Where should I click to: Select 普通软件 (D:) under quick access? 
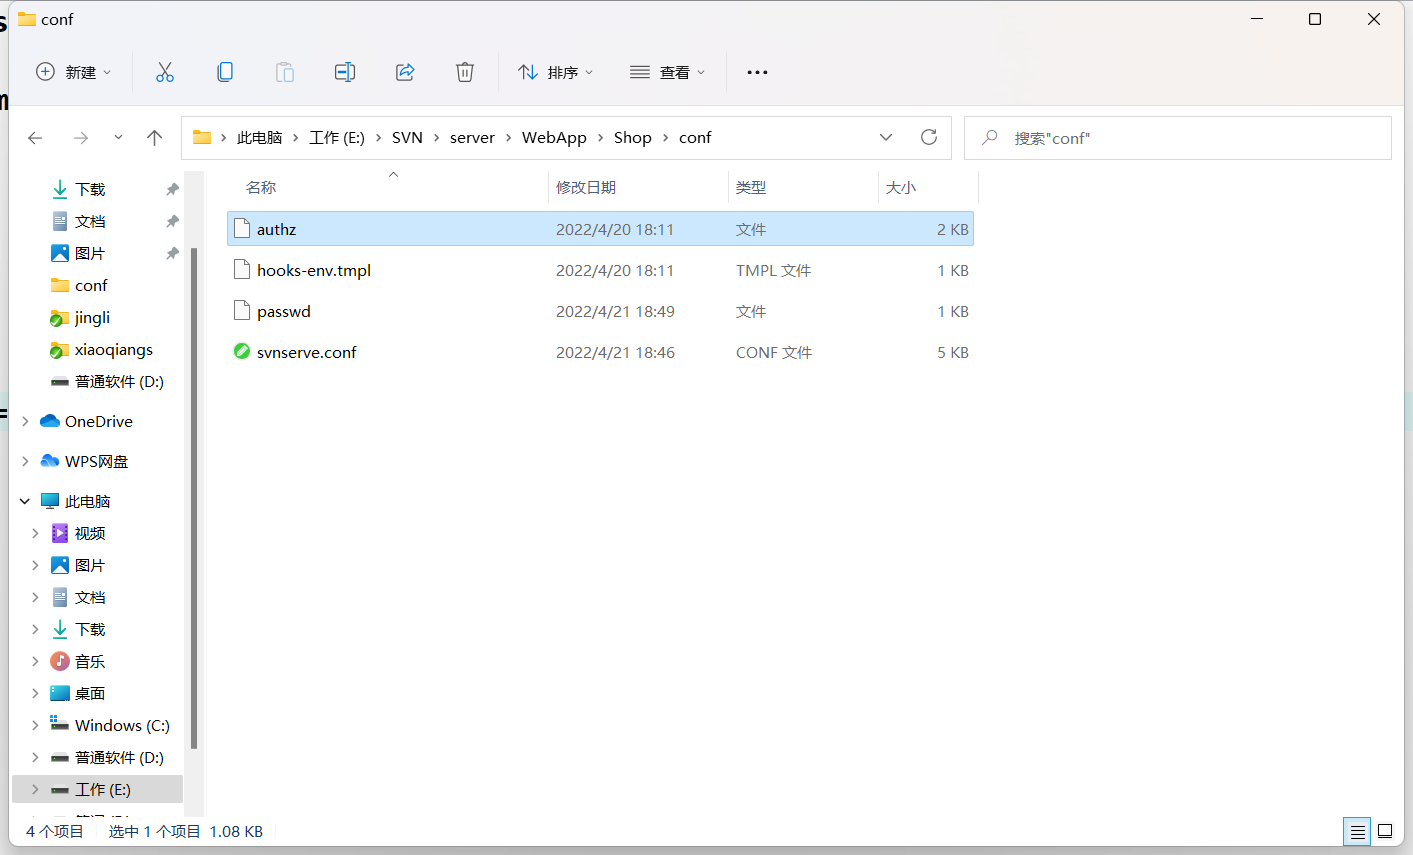click(x=119, y=381)
